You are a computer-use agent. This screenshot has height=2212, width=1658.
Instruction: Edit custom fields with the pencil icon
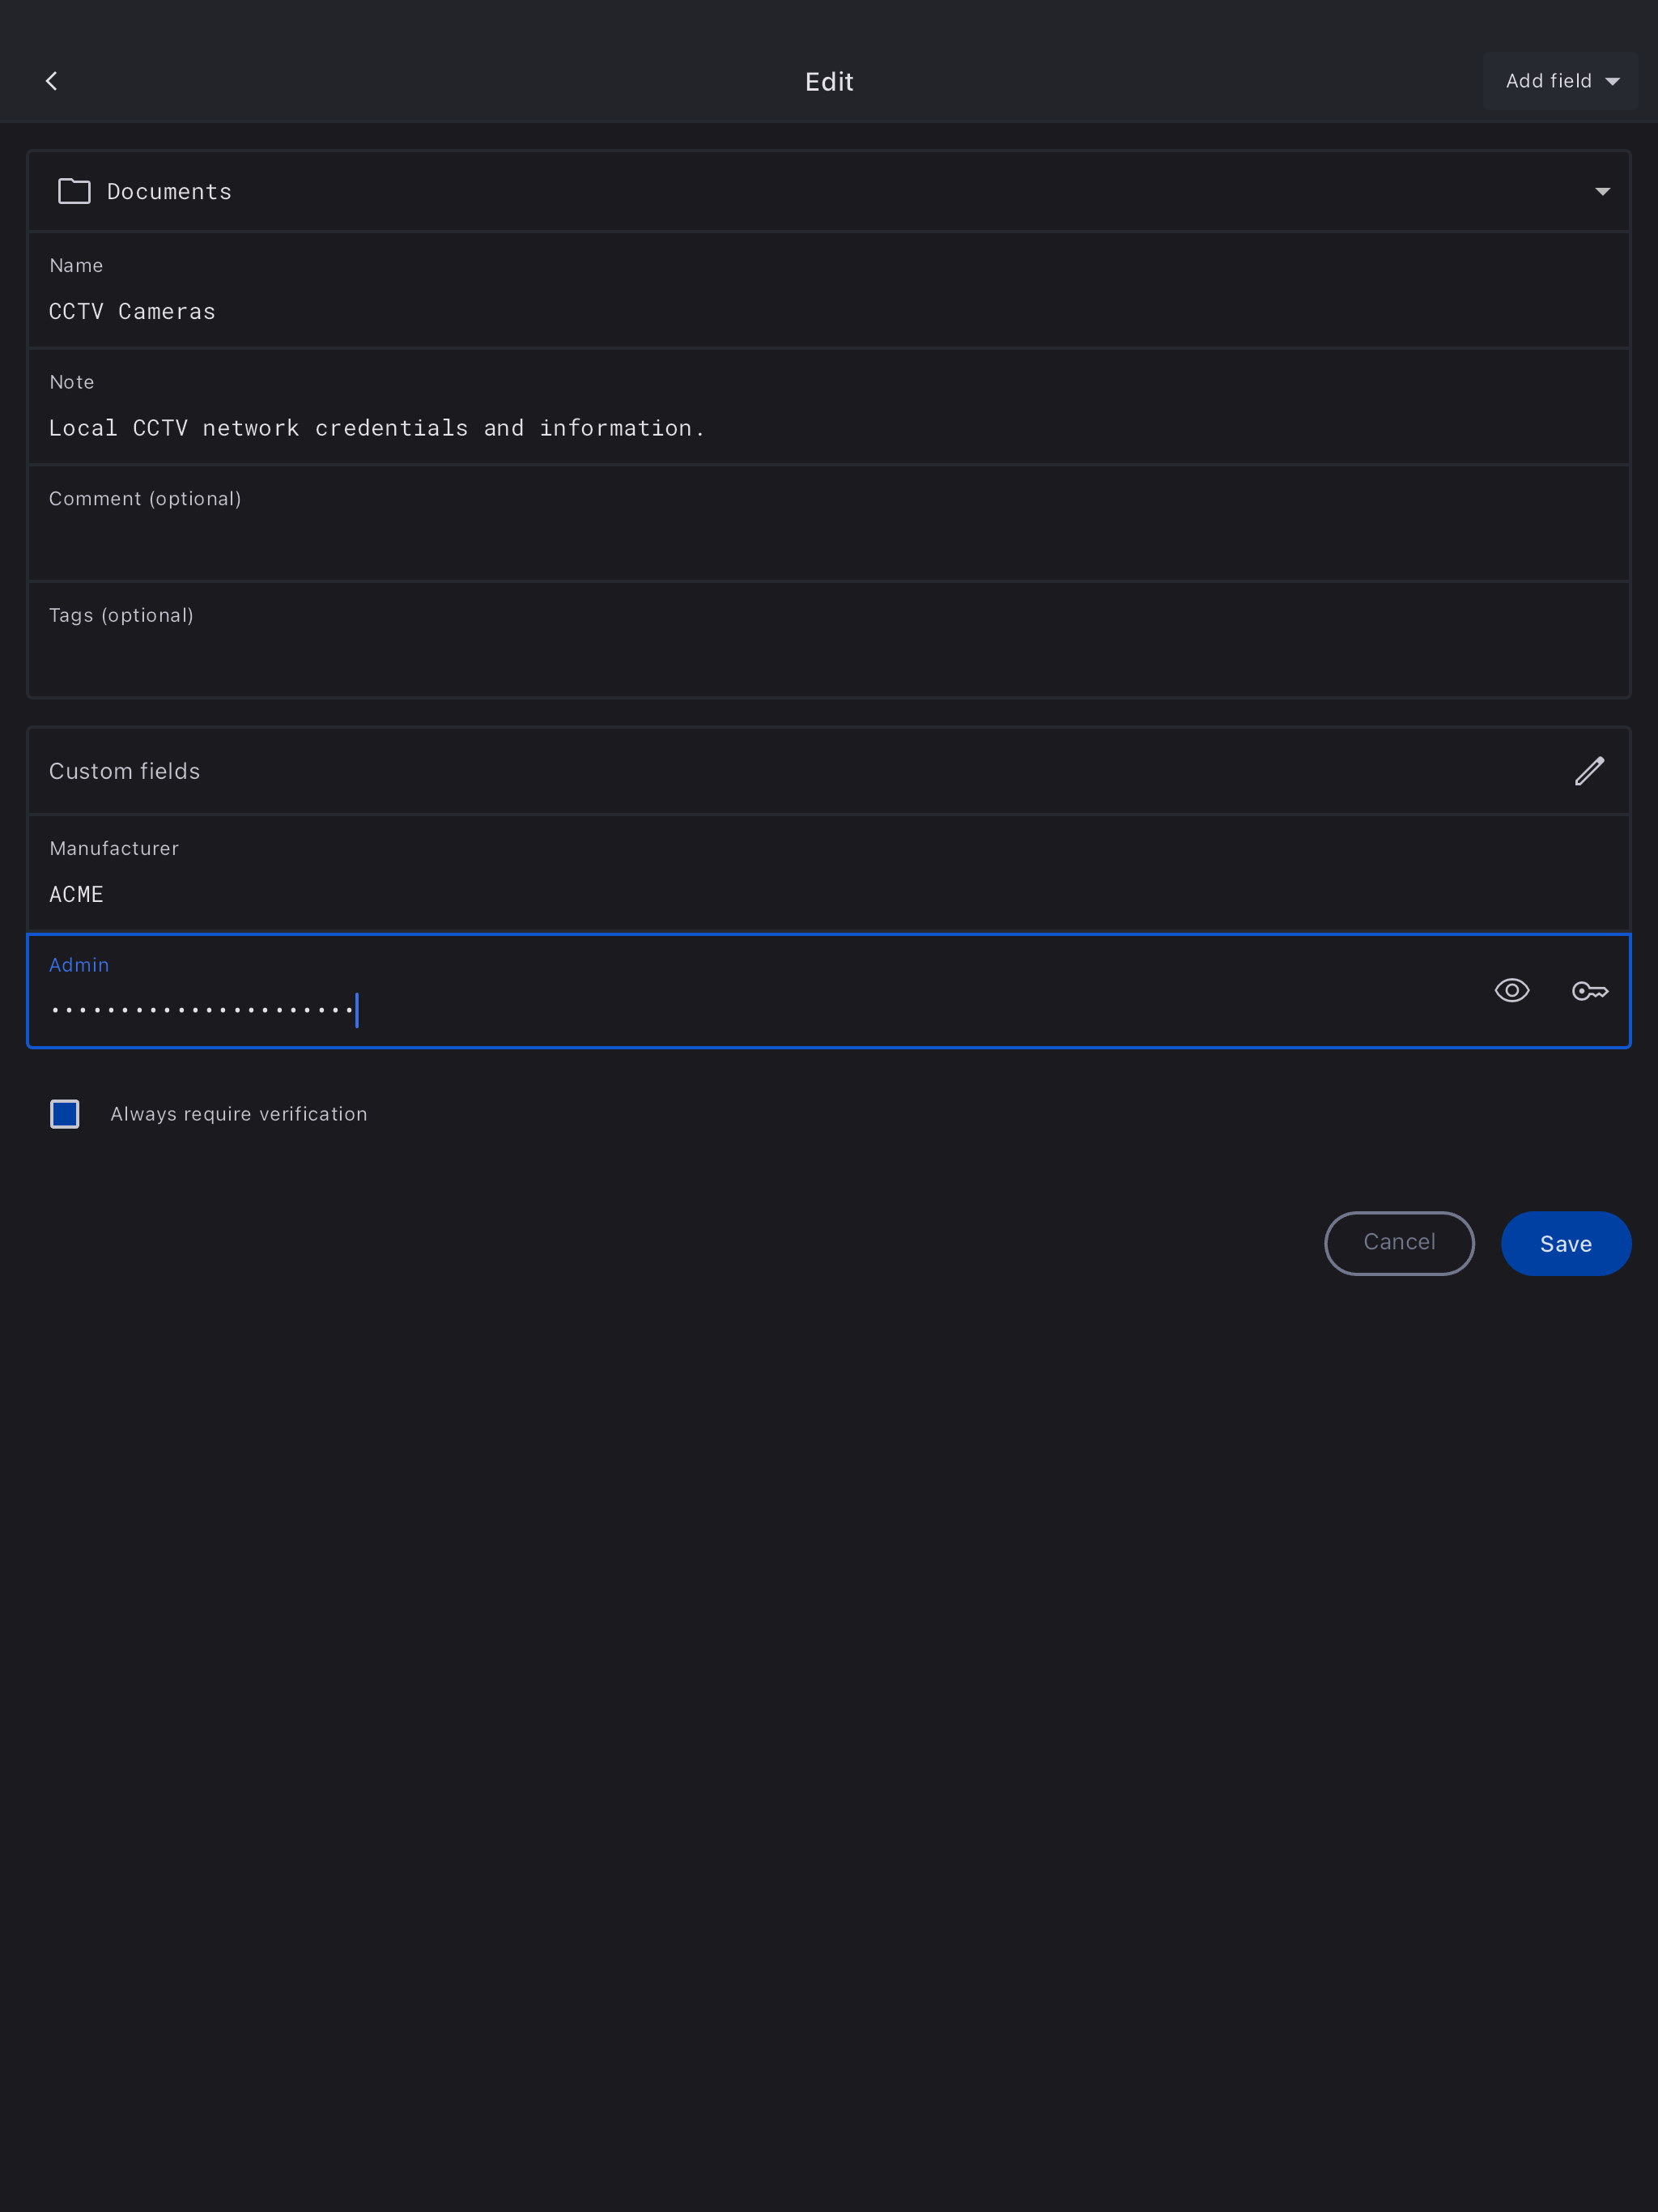pyautogui.click(x=1589, y=771)
